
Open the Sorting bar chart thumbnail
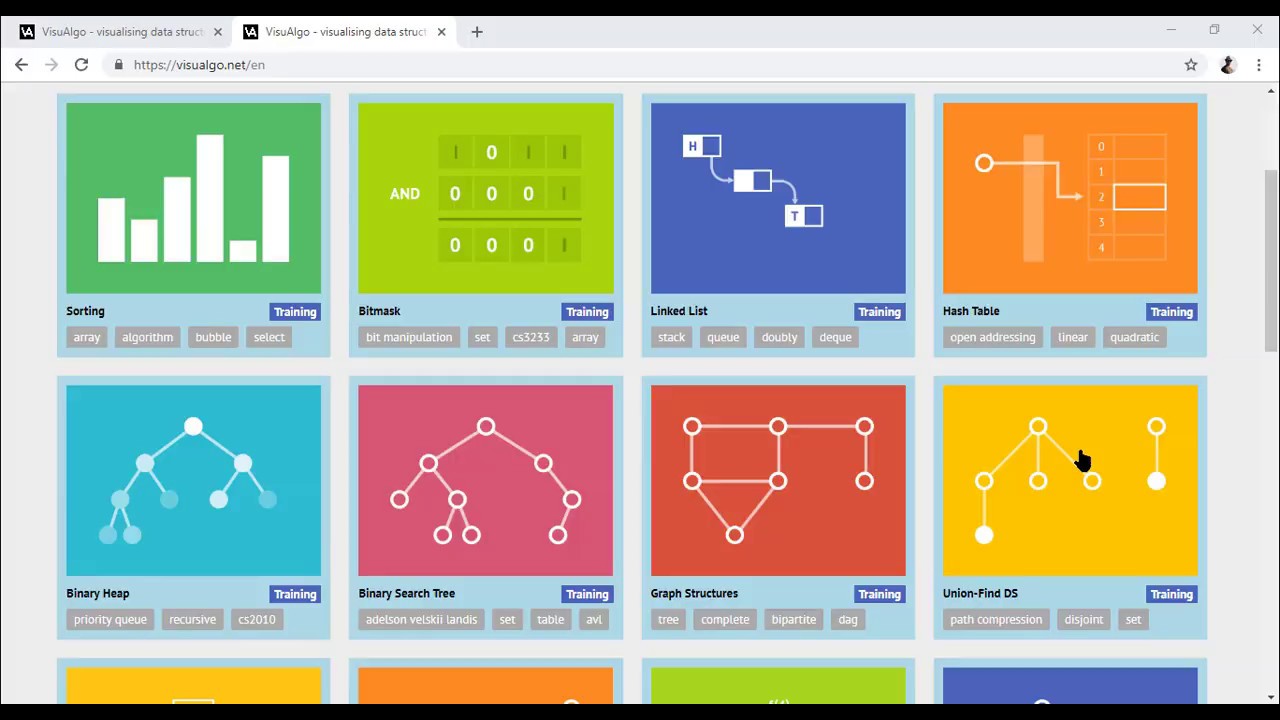[194, 198]
